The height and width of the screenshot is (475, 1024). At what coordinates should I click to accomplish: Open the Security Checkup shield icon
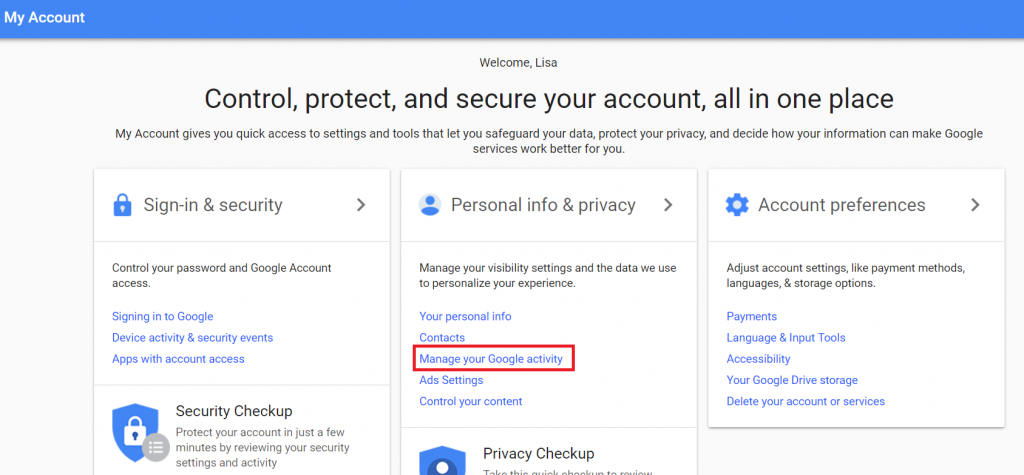(x=136, y=433)
